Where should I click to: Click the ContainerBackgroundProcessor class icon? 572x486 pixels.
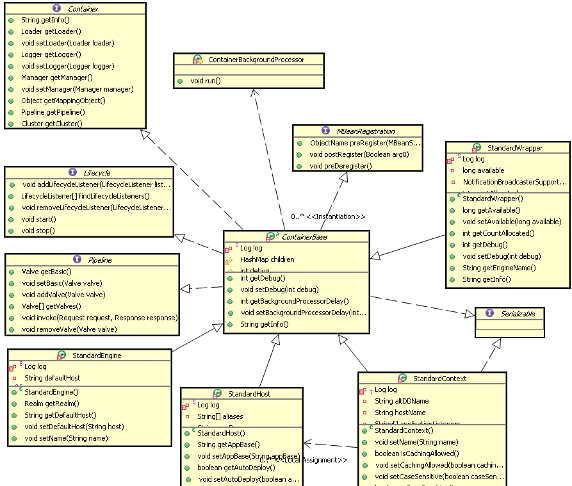click(197, 59)
